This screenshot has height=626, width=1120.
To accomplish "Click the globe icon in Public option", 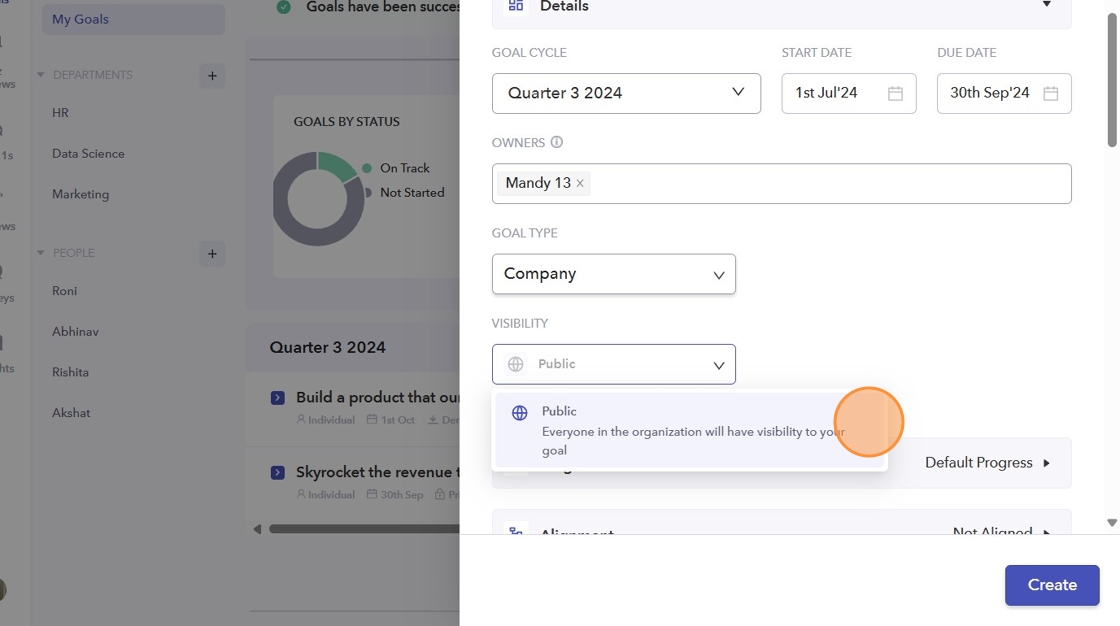I will (x=519, y=412).
